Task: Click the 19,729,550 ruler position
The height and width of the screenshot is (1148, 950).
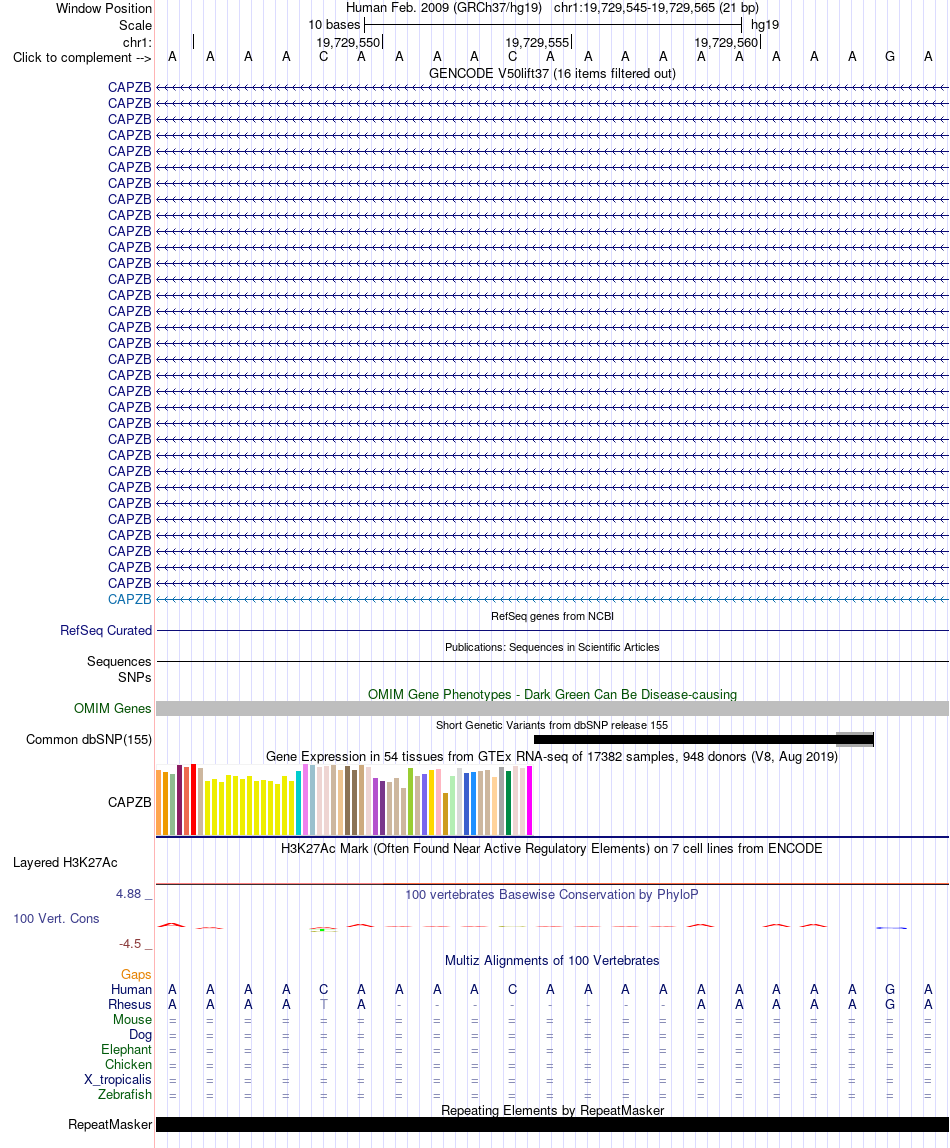Action: [x=348, y=42]
